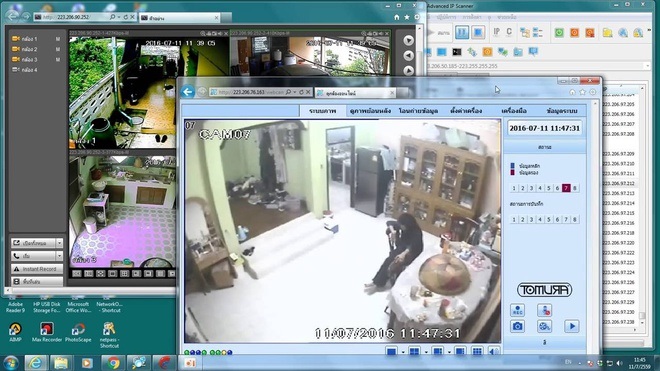Toggle channel 1 in the upper channel row
Viewport: 660px width, 371px height.
click(x=514, y=188)
